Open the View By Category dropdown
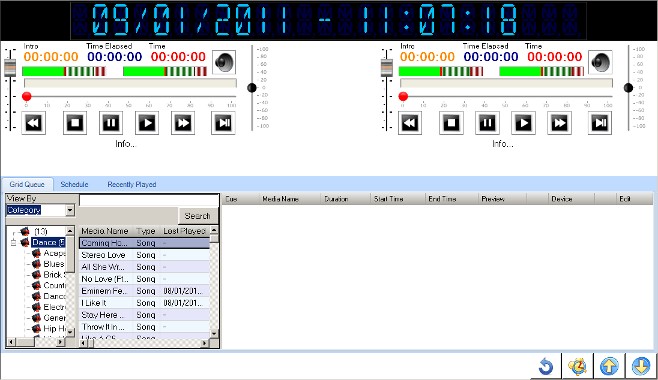 (x=70, y=210)
